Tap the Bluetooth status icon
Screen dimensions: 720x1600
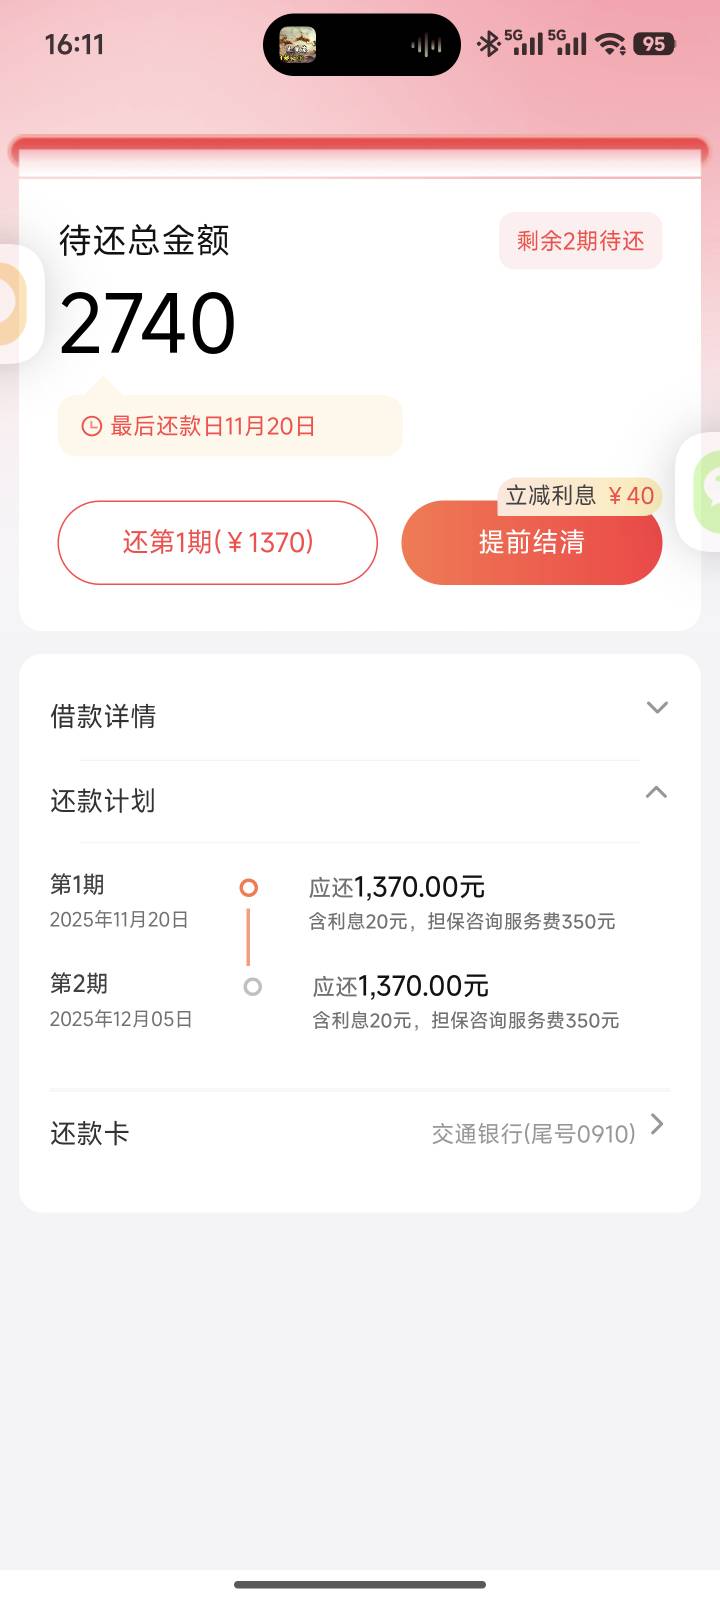pos(488,43)
